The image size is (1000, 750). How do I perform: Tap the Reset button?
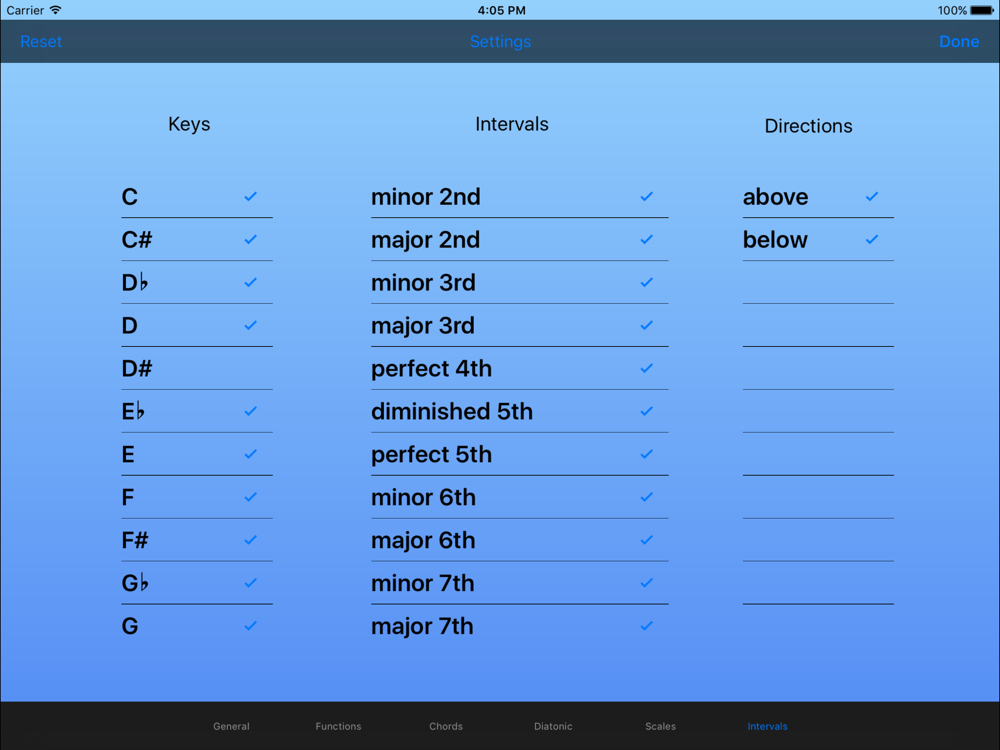[41, 41]
